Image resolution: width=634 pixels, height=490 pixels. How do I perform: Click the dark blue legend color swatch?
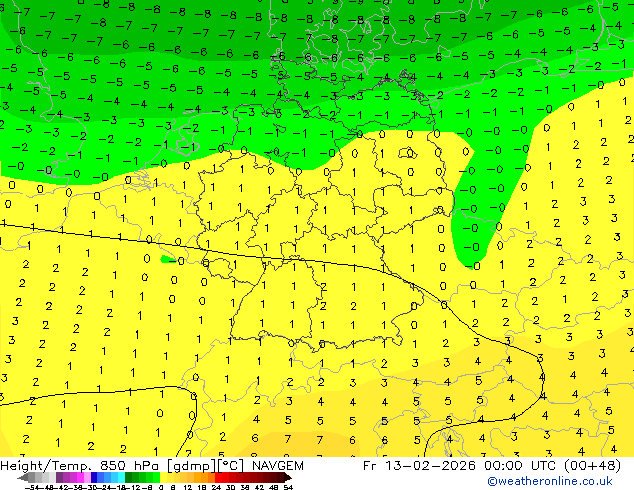click(x=94, y=477)
